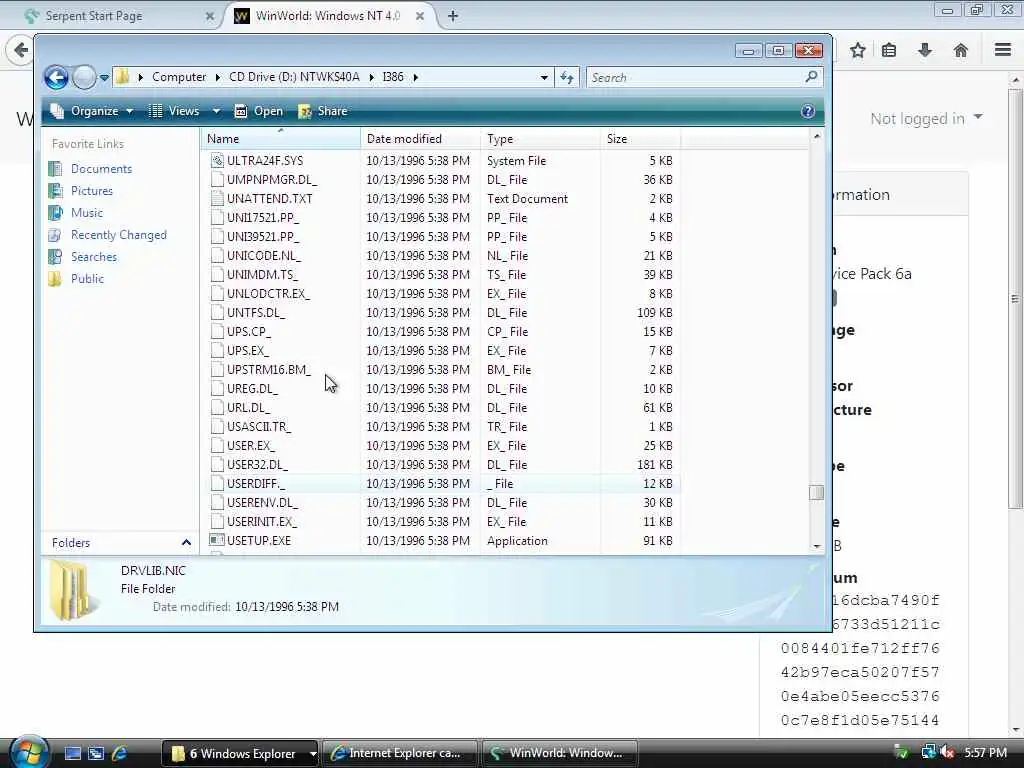Image resolution: width=1024 pixels, height=768 pixels.
Task: Launch Internet Explorer from Quick Launch
Action: pyautogui.click(x=120, y=753)
